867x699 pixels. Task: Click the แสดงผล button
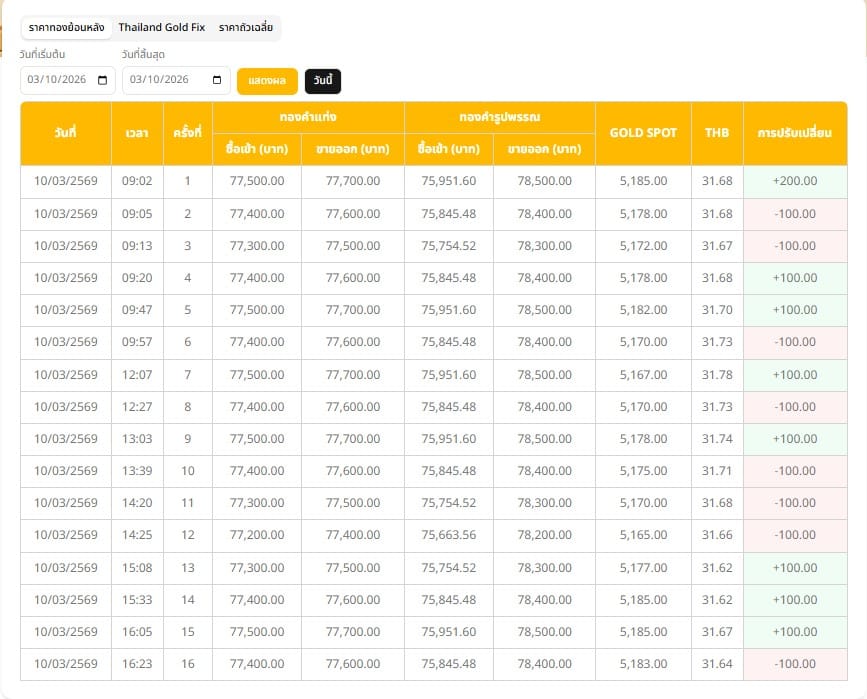(x=267, y=80)
